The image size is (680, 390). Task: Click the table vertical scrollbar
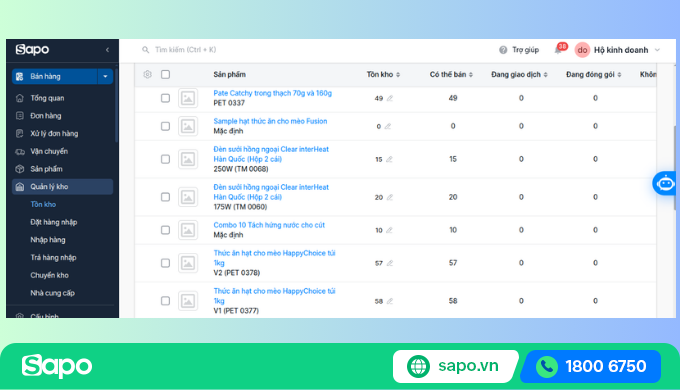point(675,169)
